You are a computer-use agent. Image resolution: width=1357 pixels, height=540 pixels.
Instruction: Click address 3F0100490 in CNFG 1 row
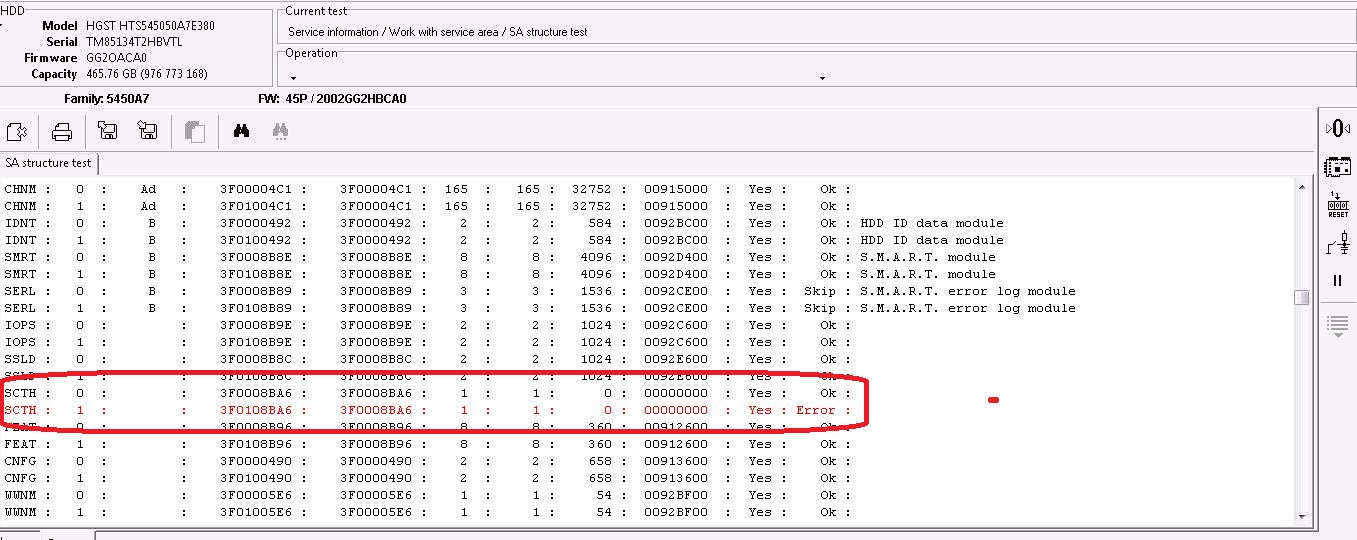[256, 478]
